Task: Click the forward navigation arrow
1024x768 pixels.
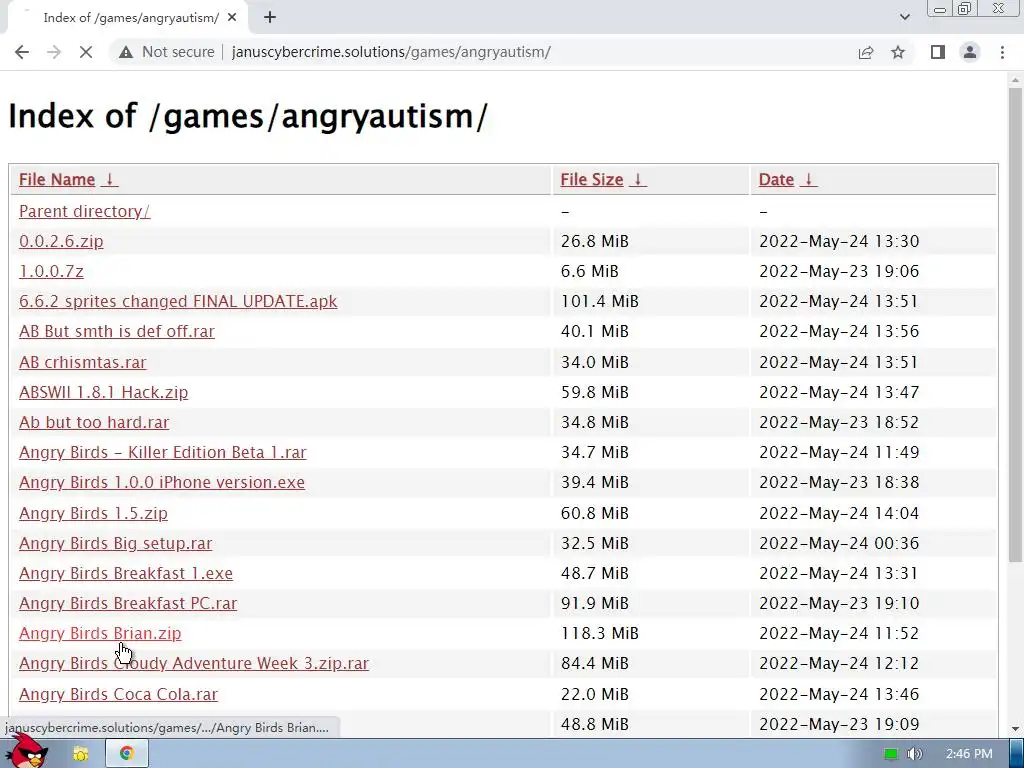Action: click(54, 52)
